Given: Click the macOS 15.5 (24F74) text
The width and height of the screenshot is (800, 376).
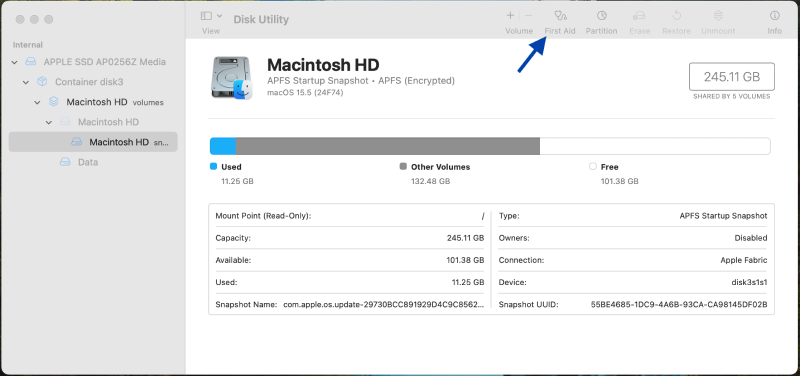Looking at the screenshot, I should (x=305, y=93).
